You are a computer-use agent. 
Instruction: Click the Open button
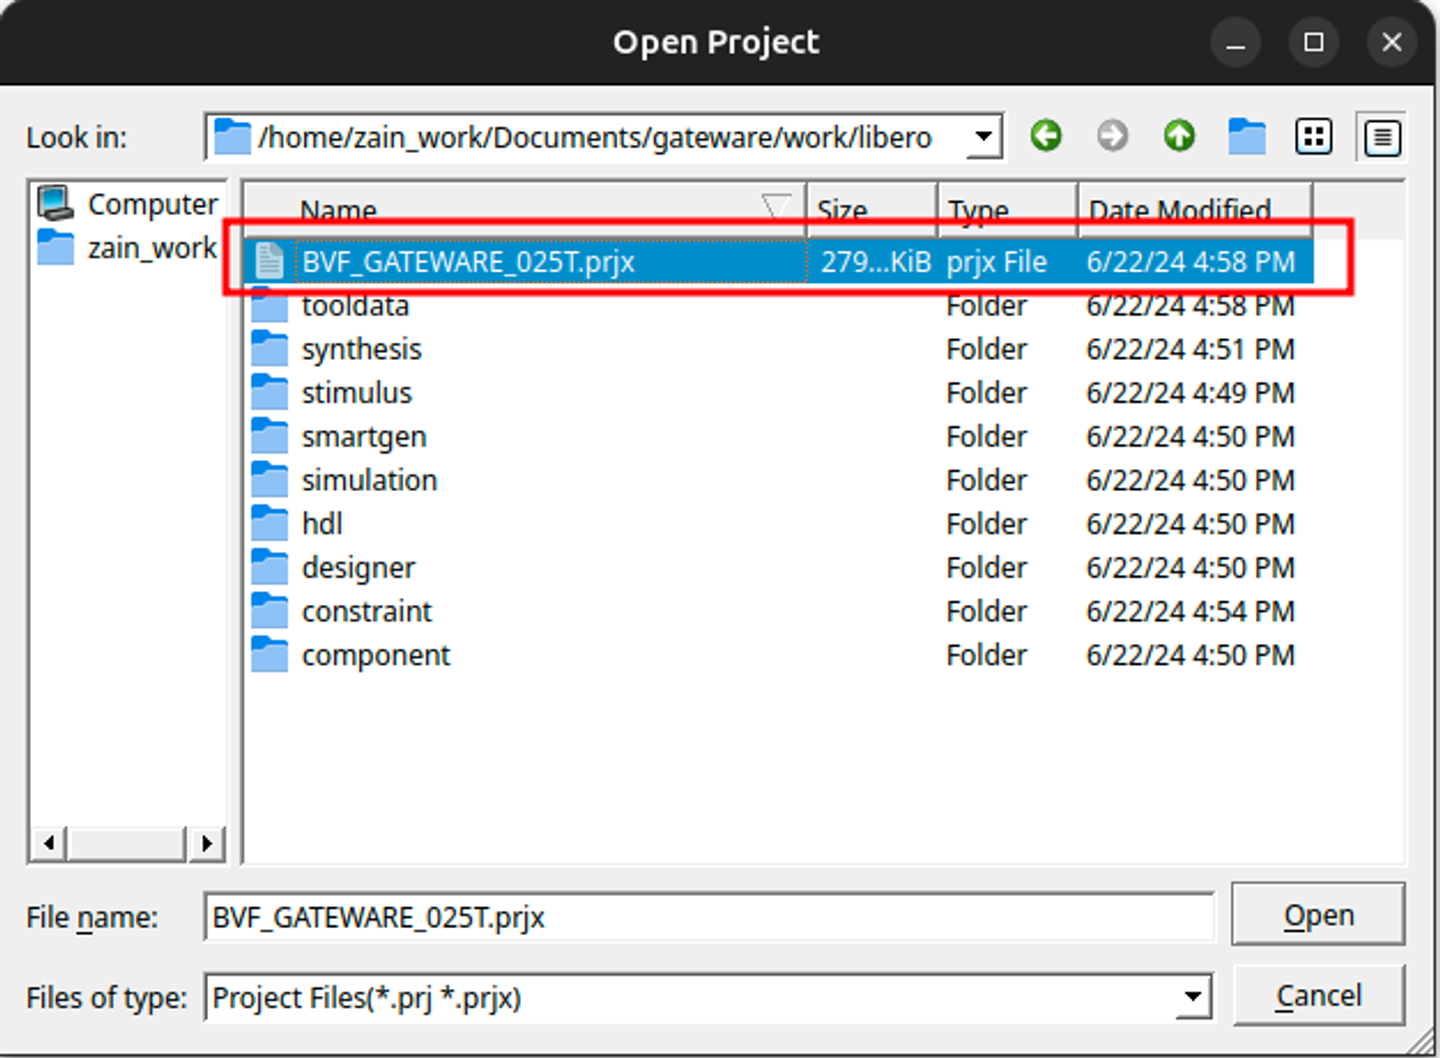[1317, 914]
